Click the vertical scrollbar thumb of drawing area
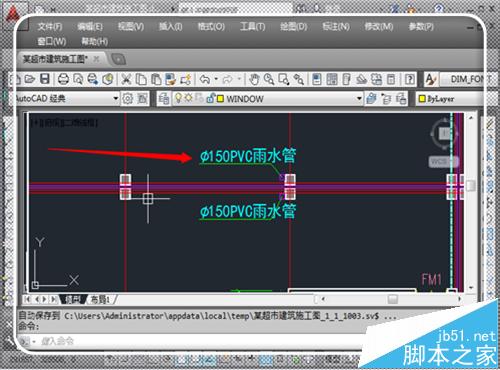This screenshot has height=370, width=500. coord(471,186)
